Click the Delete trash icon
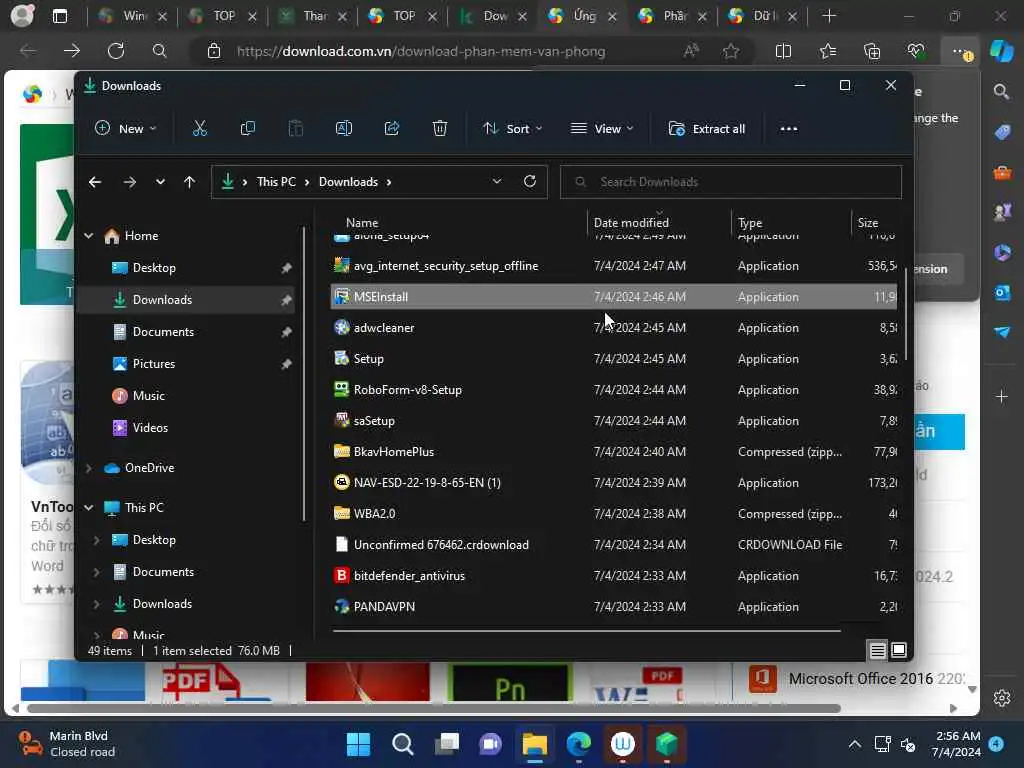Screen dimensions: 1024x768 click(440, 129)
